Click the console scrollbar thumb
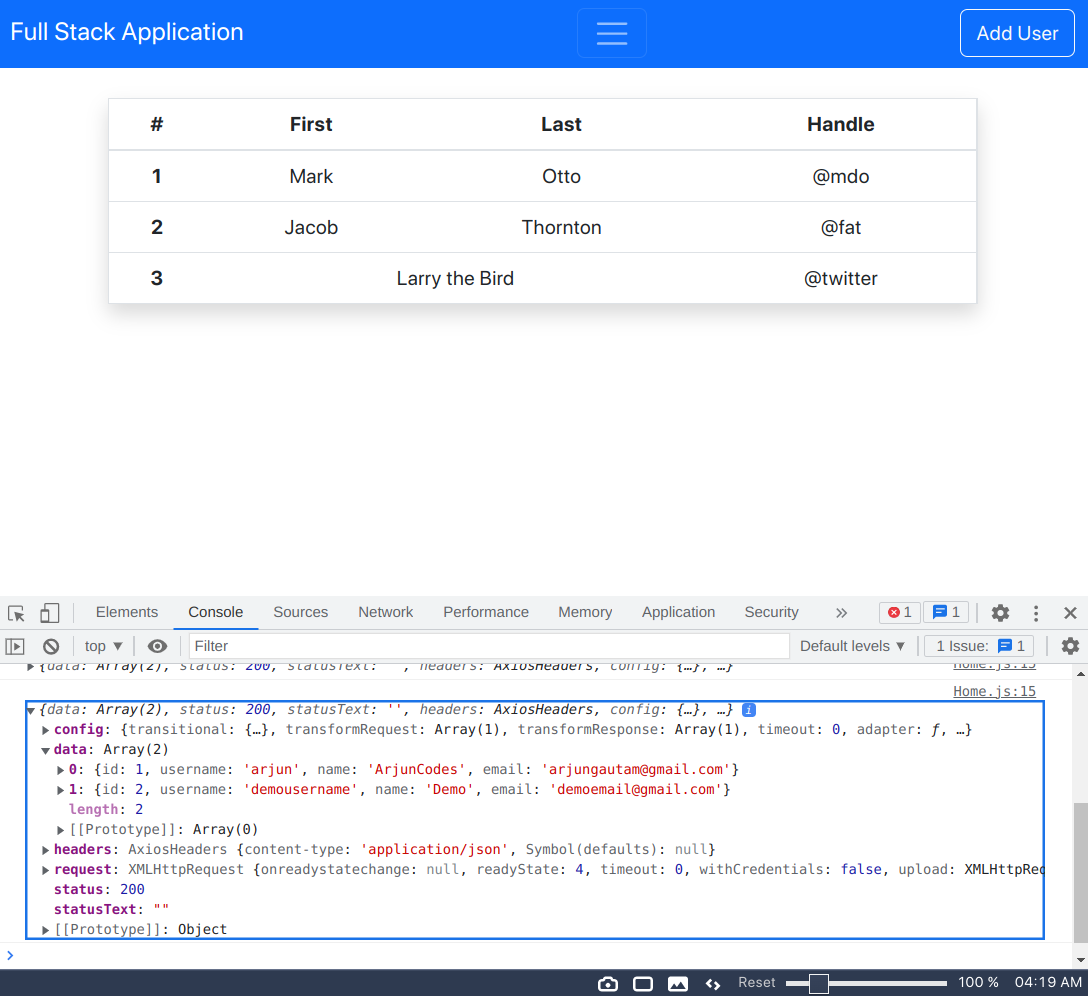This screenshot has height=996, width=1088. click(1080, 872)
